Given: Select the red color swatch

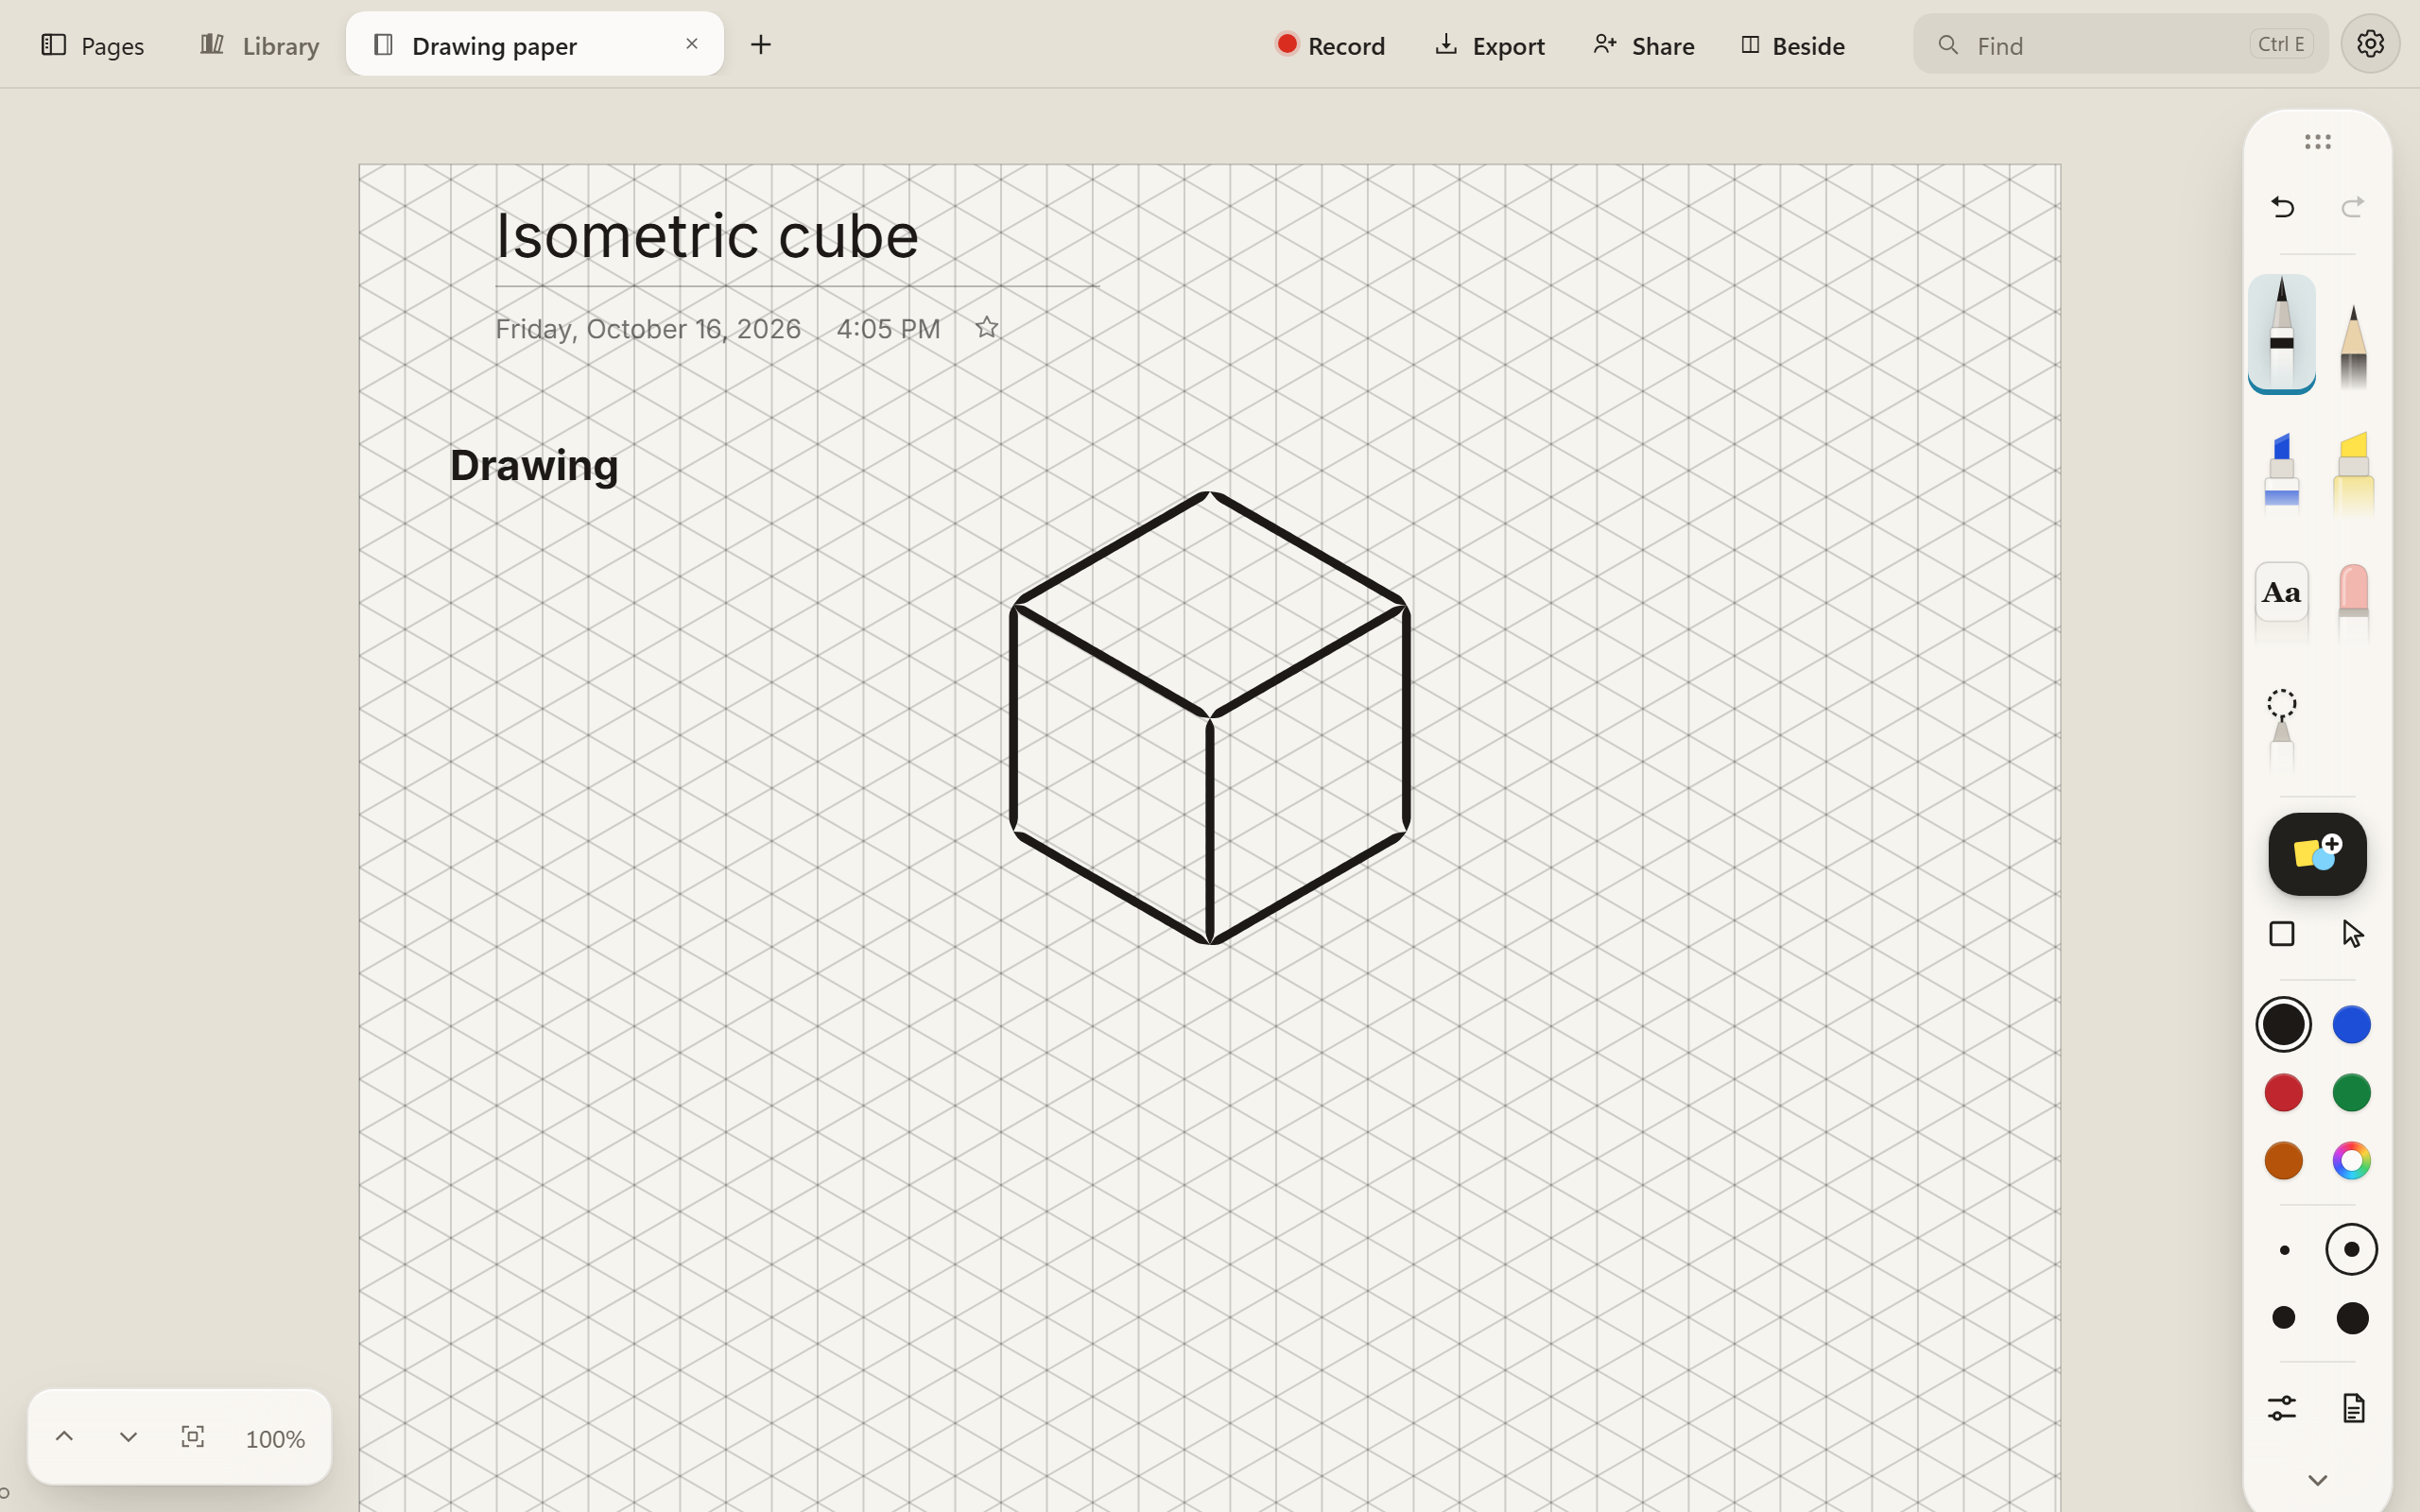Looking at the screenshot, I should 2283,1092.
